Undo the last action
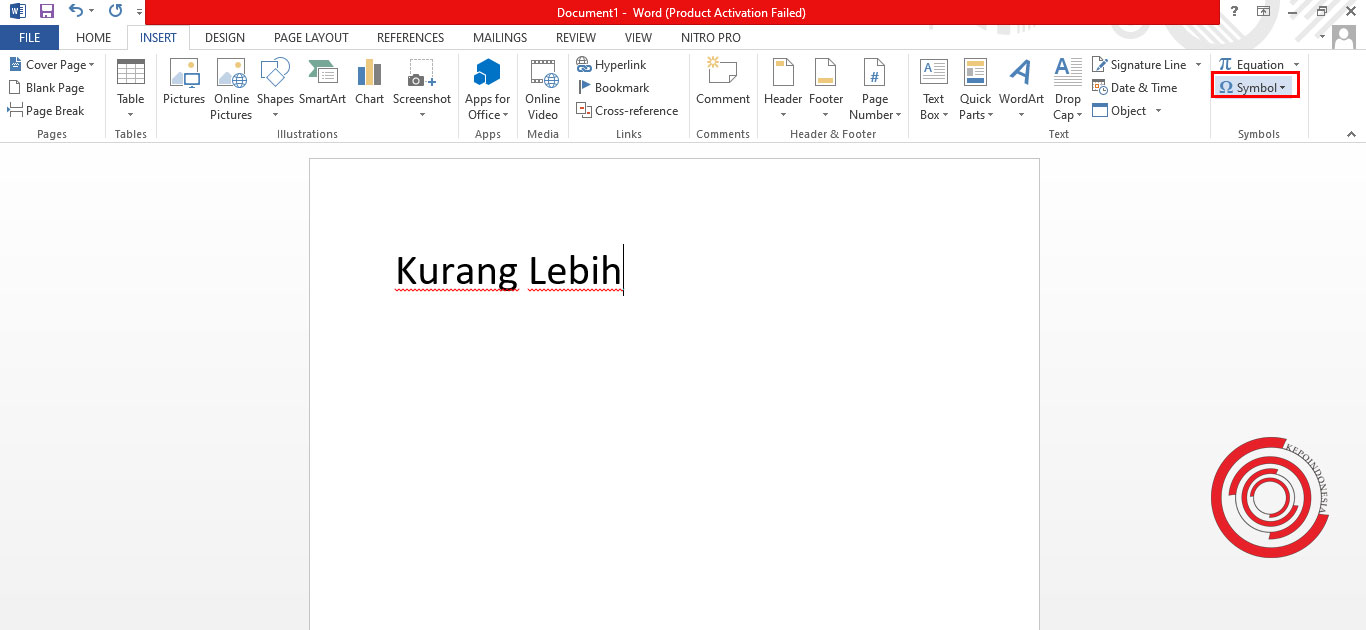The image size is (1366, 630). [x=76, y=12]
